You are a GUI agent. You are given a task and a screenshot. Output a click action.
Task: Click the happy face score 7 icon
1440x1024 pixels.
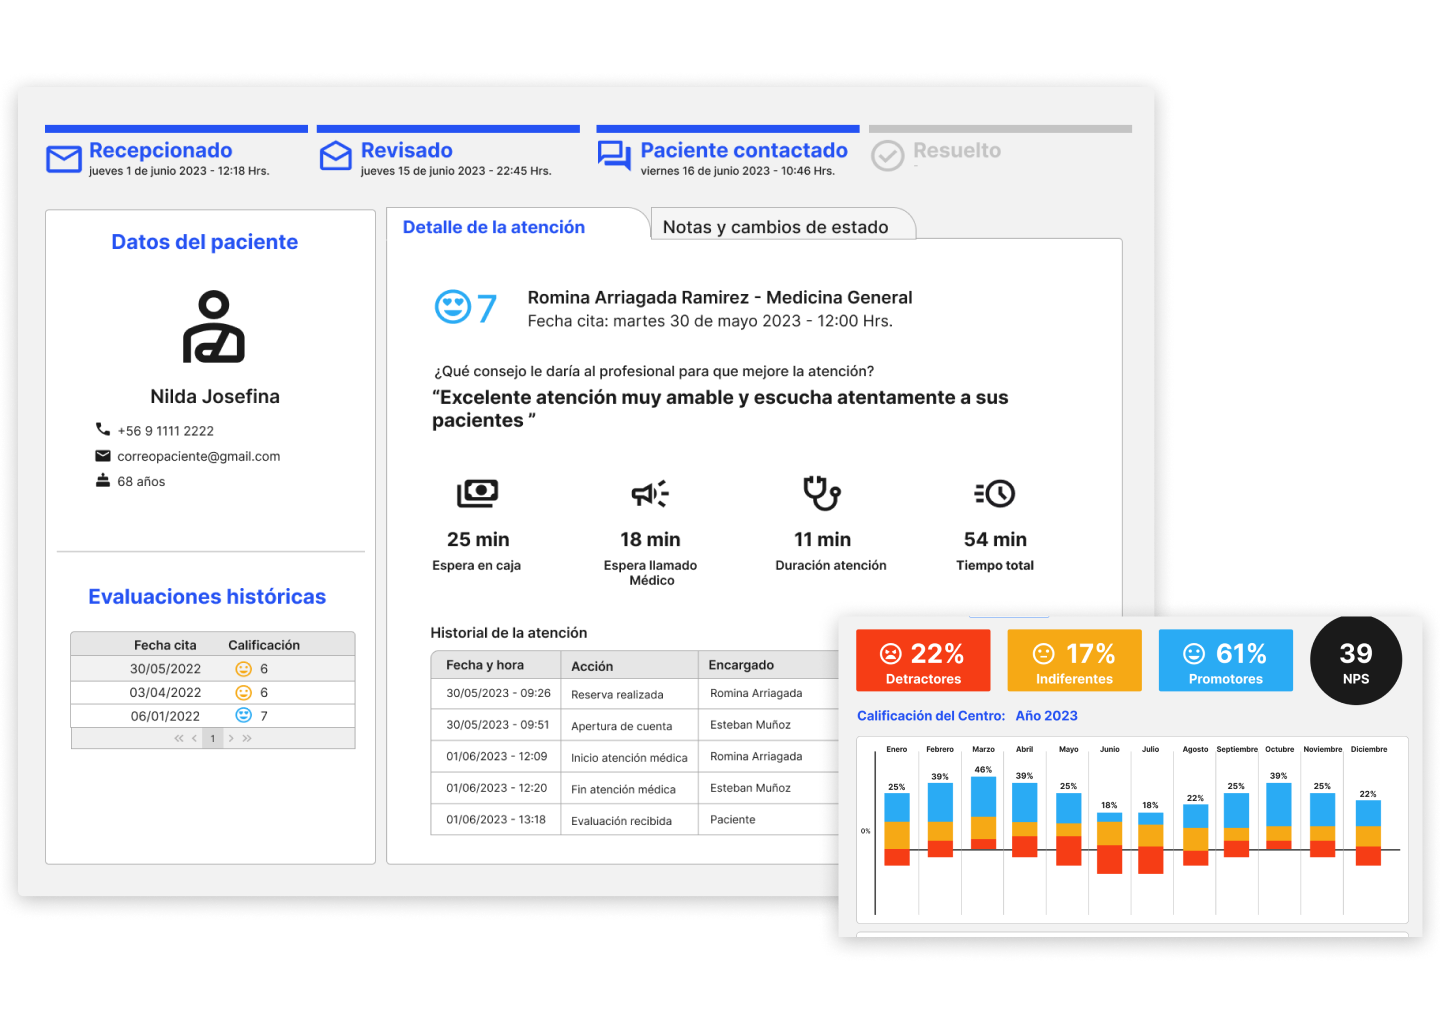(453, 307)
